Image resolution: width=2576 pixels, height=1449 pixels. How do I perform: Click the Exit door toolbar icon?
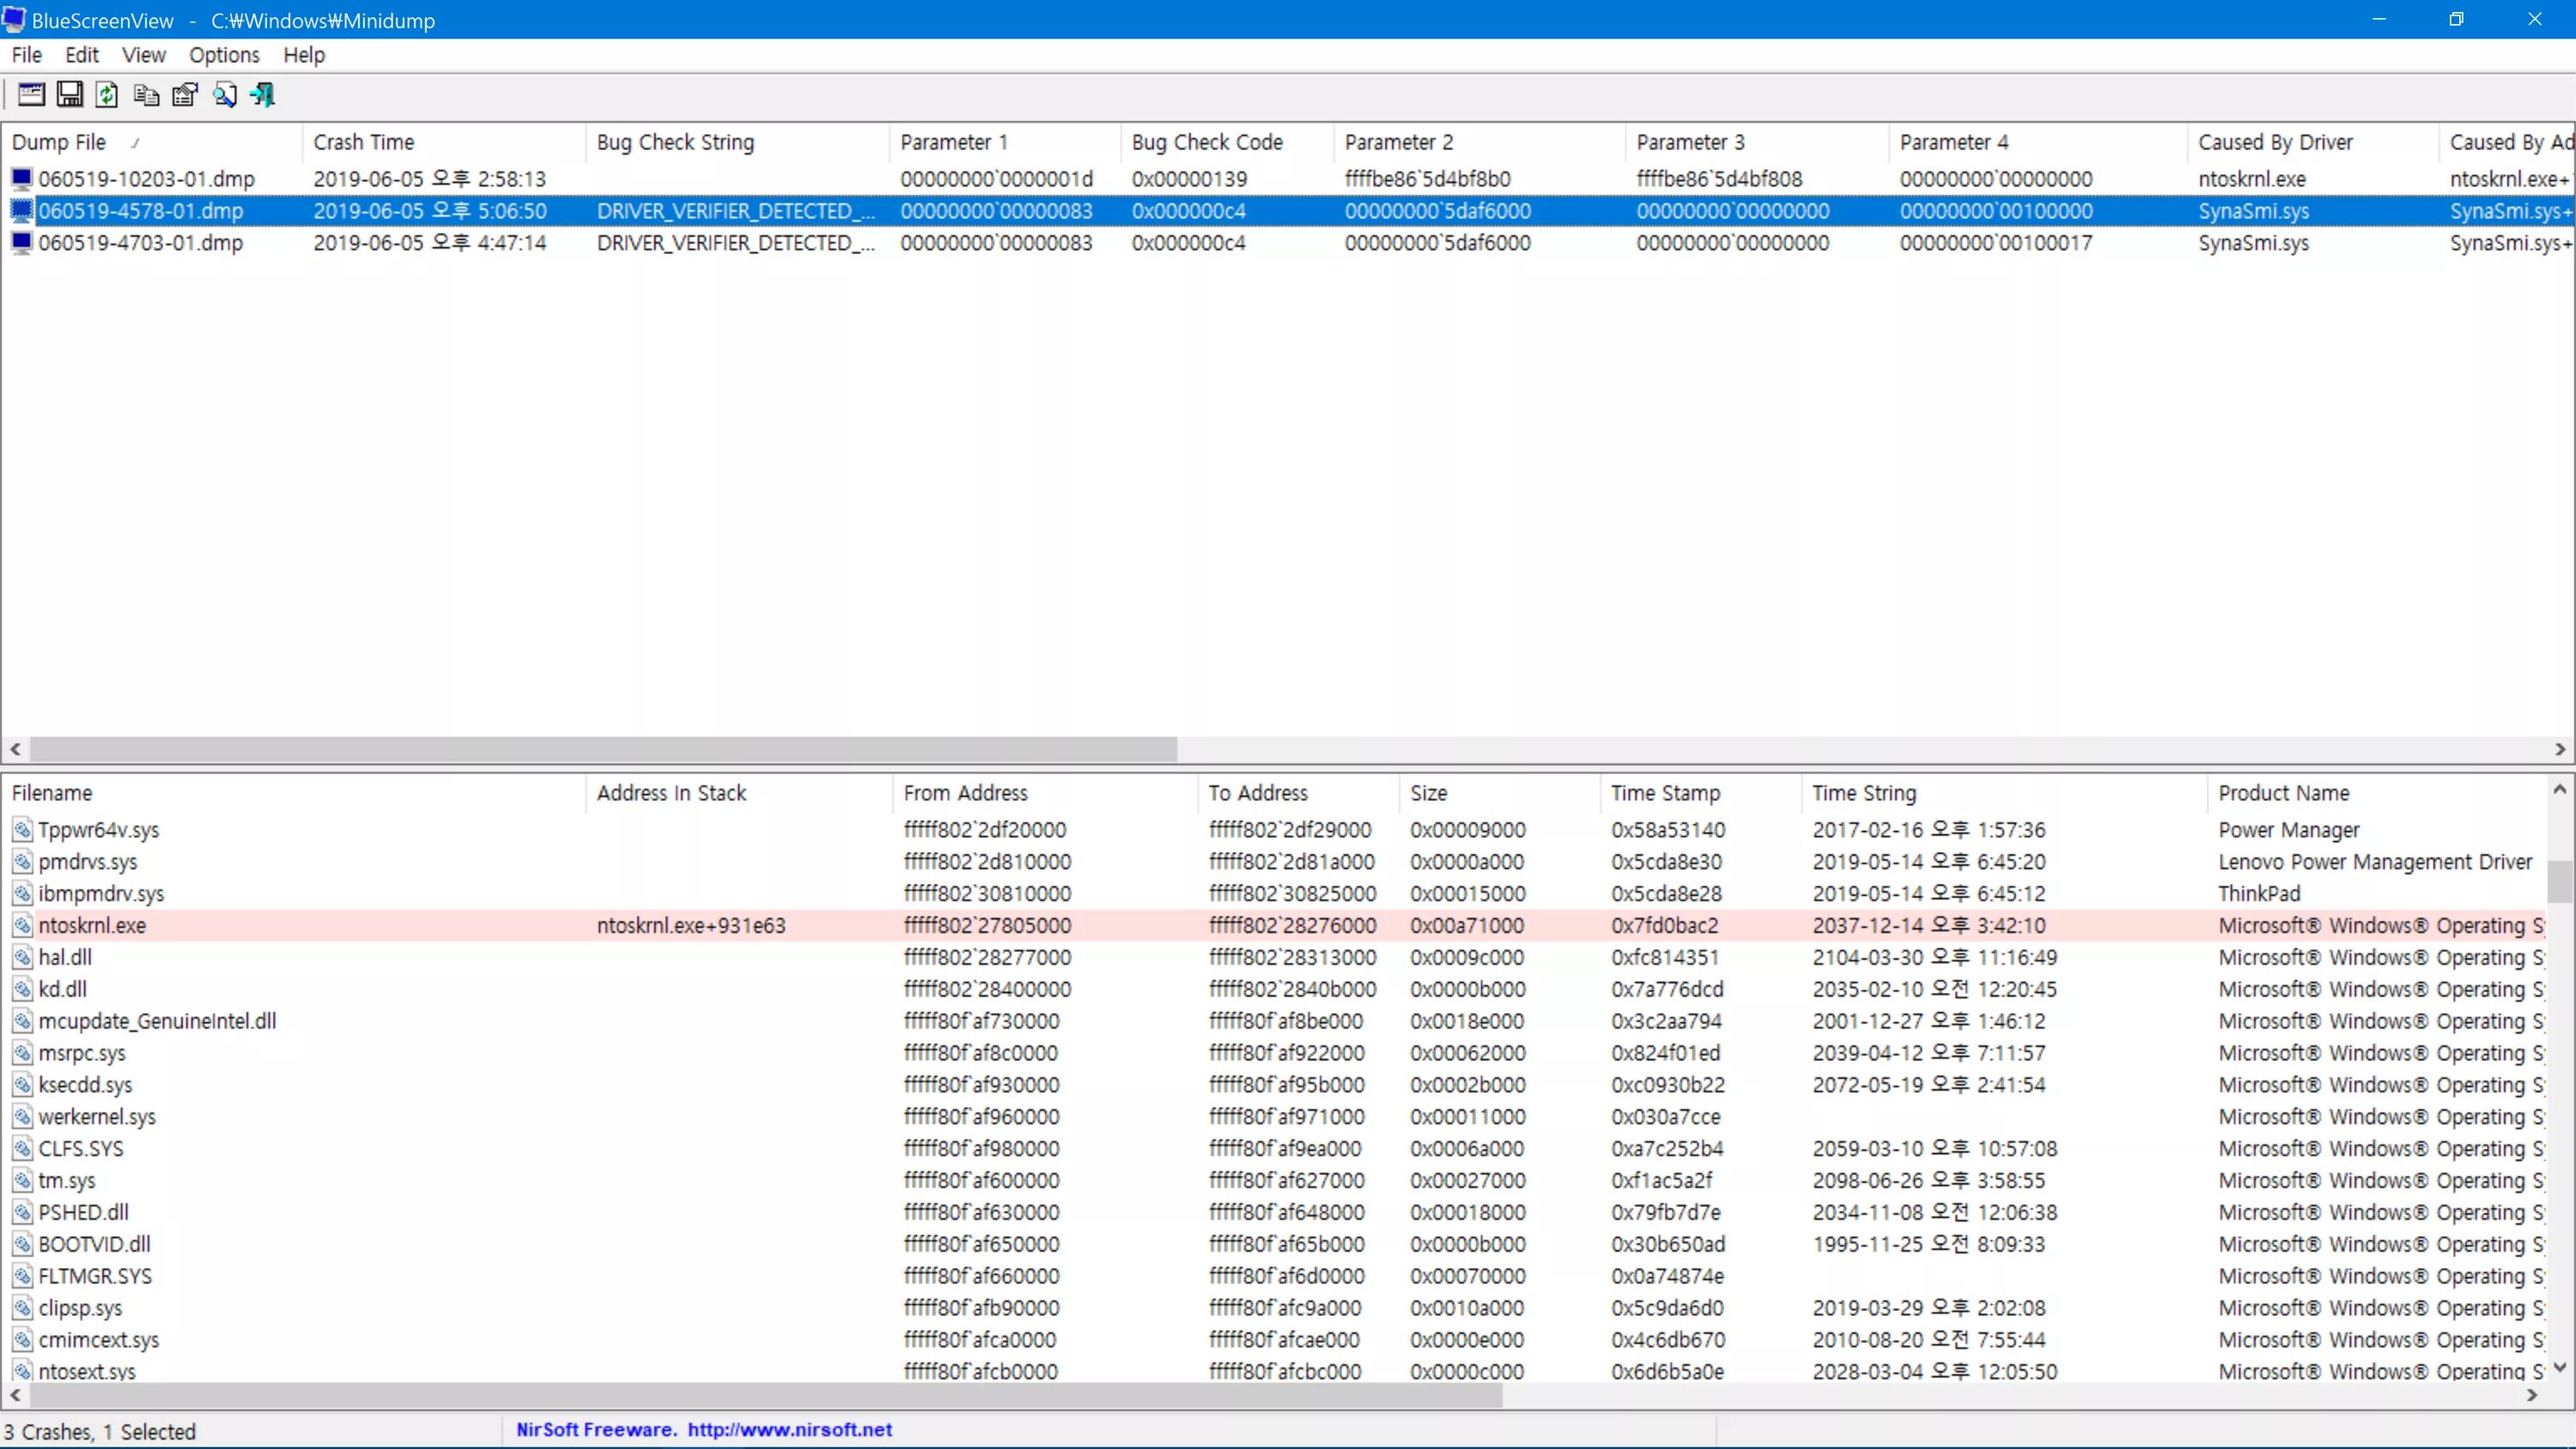point(263,95)
